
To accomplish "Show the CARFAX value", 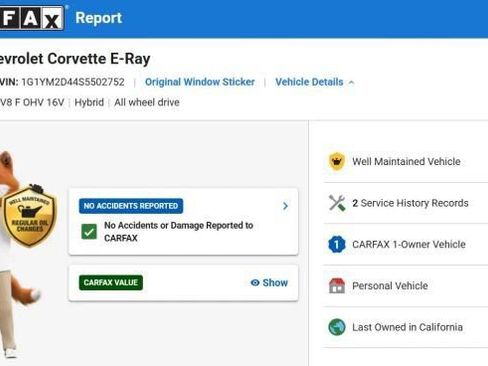I will pyautogui.click(x=269, y=283).
